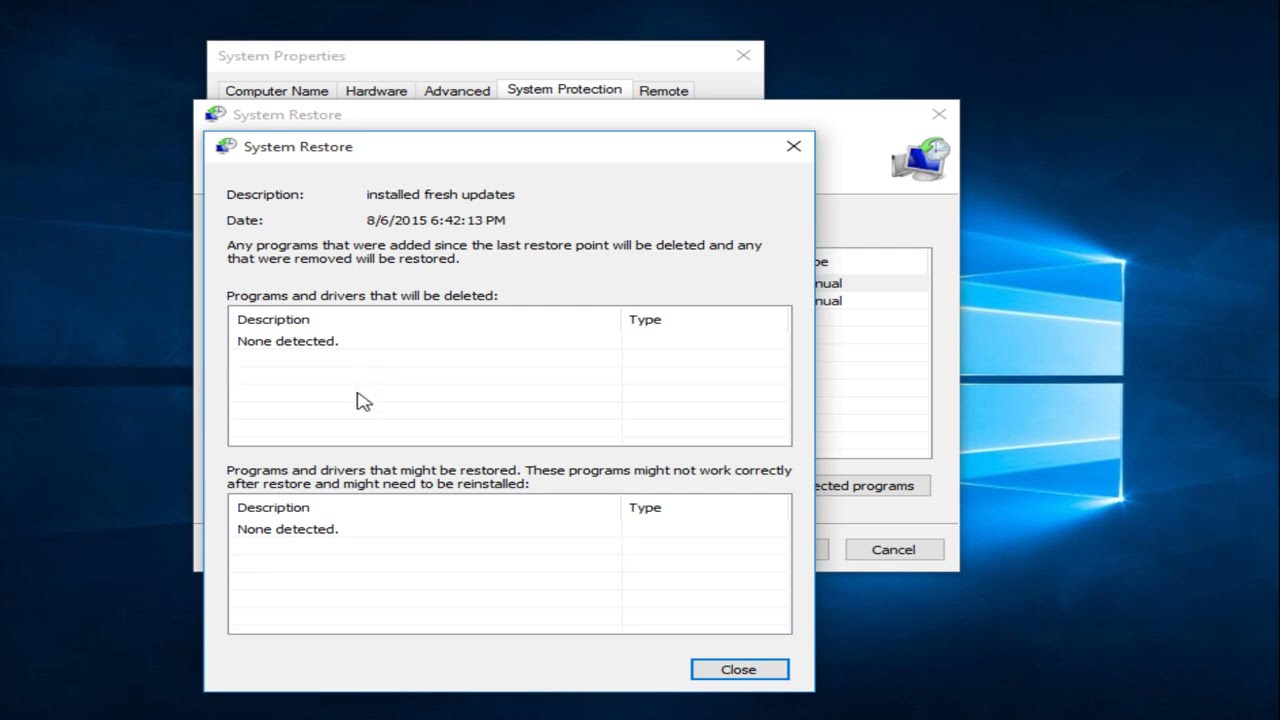1280x720 pixels.
Task: Click Cancel in the restore wizard
Action: pos(893,549)
